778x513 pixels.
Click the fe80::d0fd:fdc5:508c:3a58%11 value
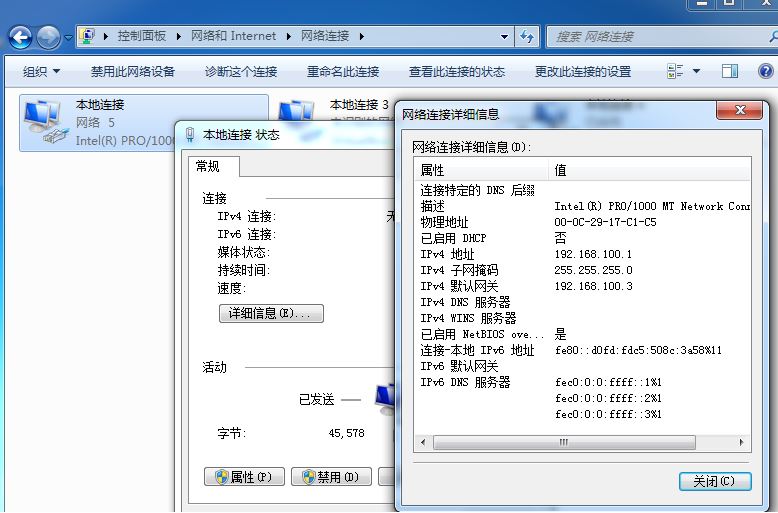638,350
